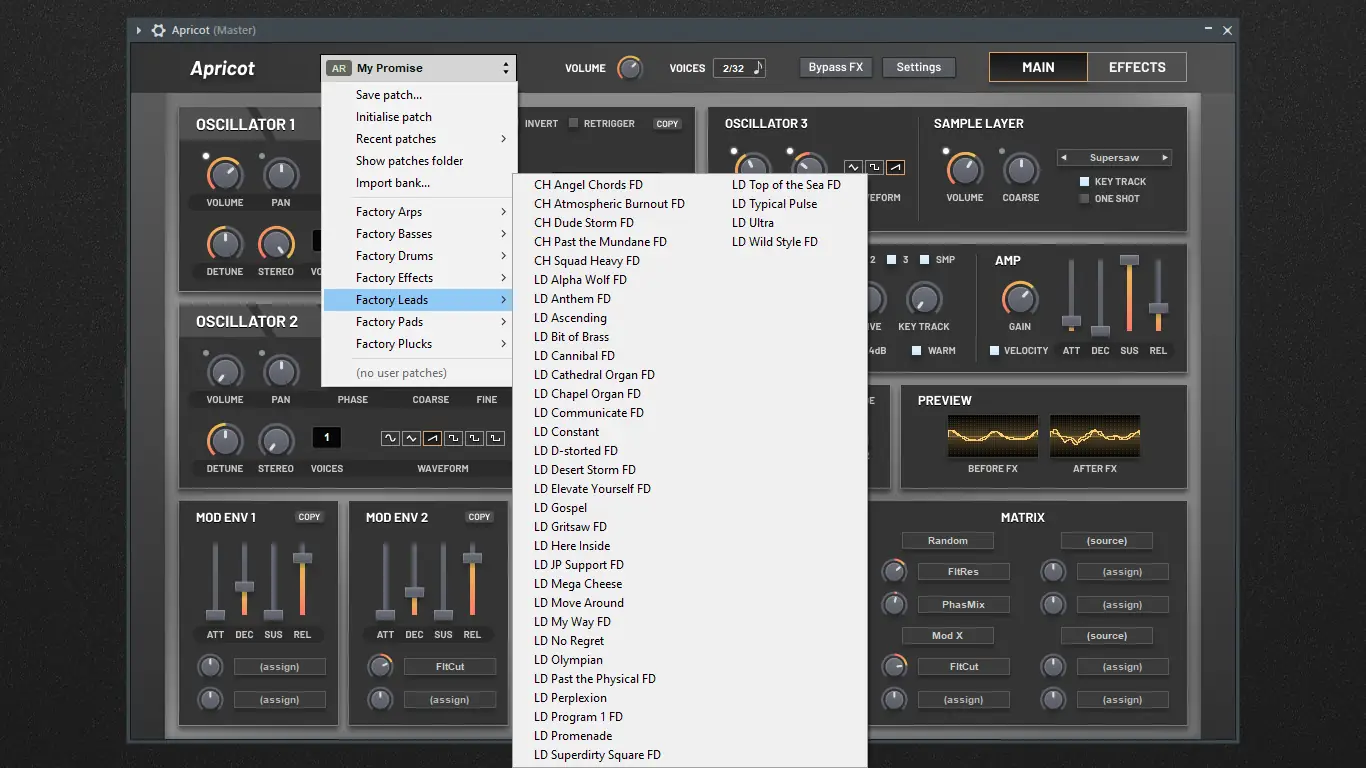Viewport: 1366px width, 768px height.
Task: Go to the previous sample before Supersaw
Action: pyautogui.click(x=1064, y=158)
